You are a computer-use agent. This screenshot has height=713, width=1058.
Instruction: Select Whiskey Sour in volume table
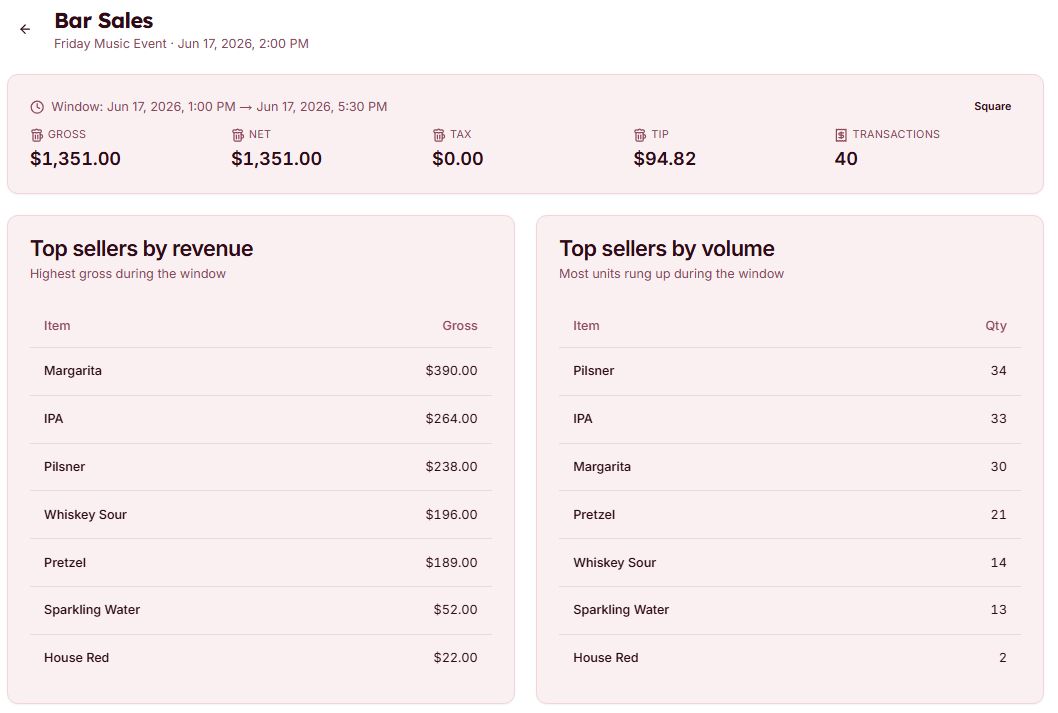pos(789,563)
